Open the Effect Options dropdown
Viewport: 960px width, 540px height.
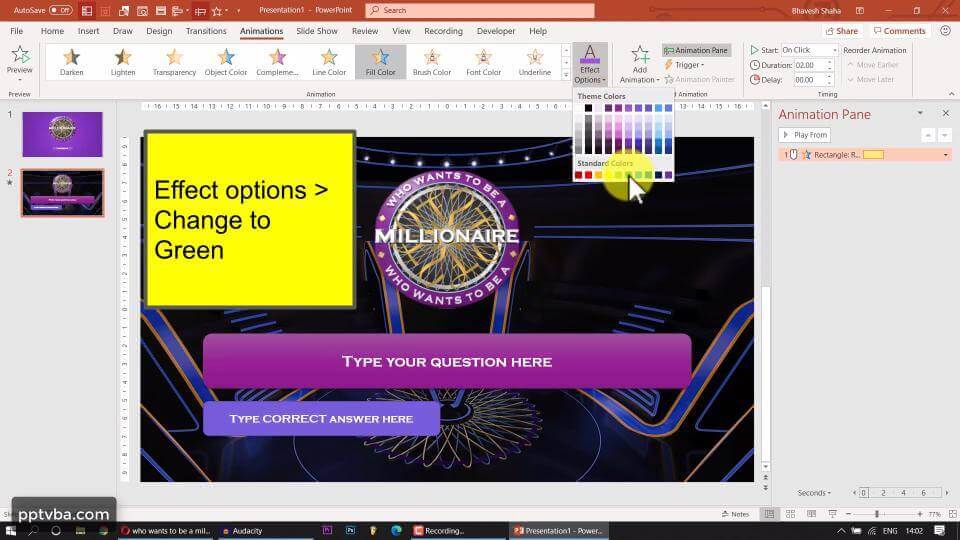tap(590, 64)
